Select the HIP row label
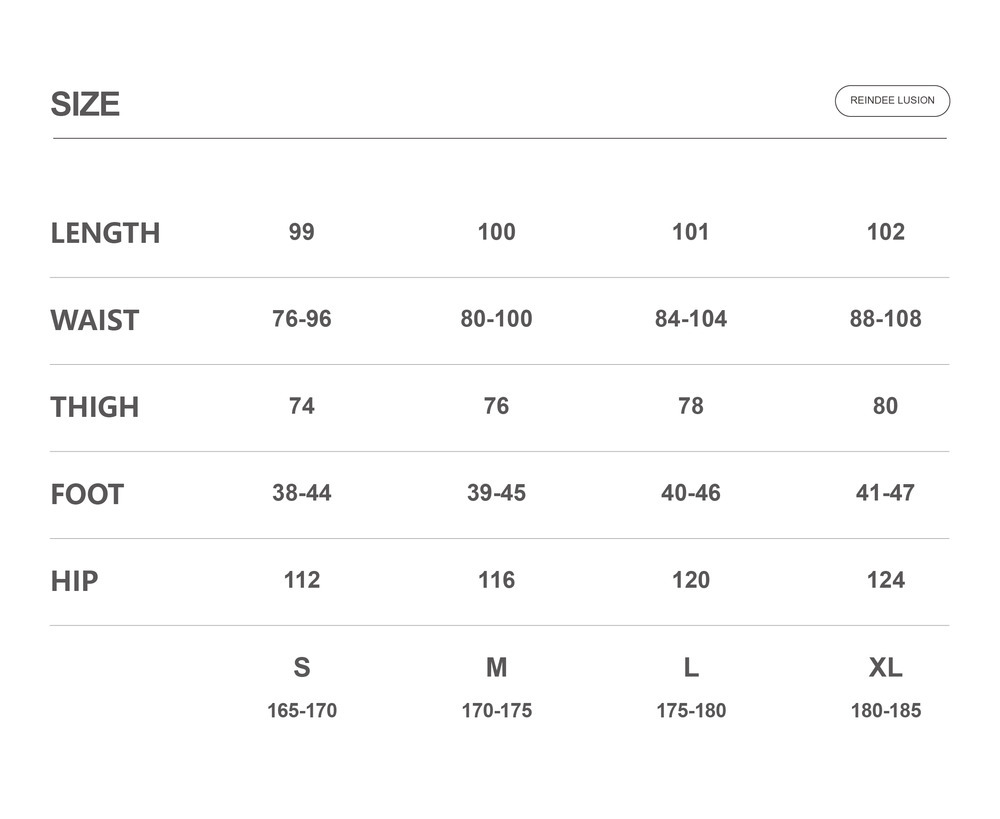The height and width of the screenshot is (819, 1000). [74, 581]
